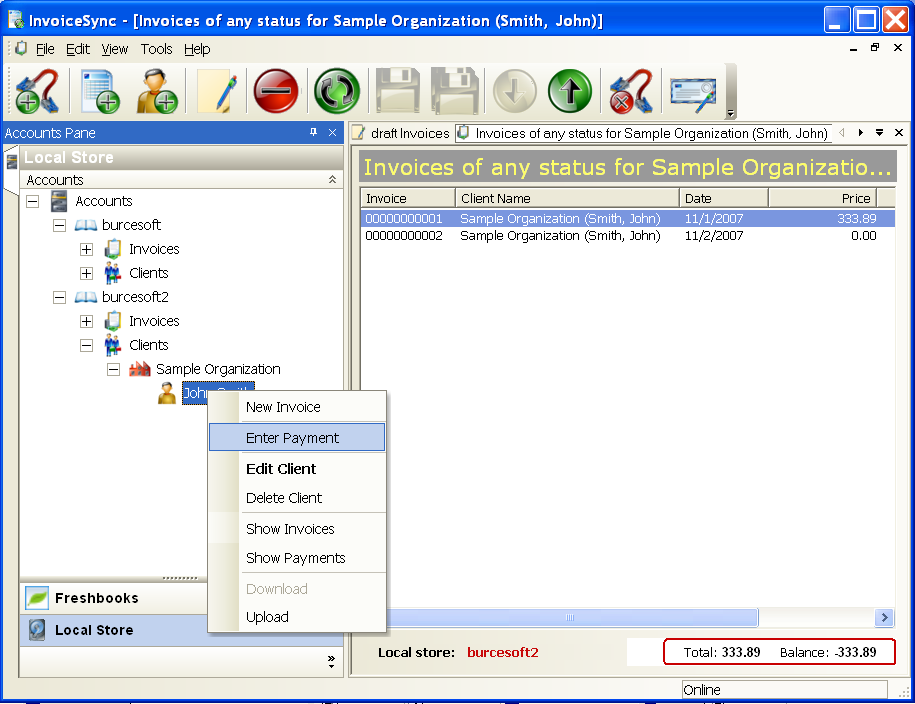Click the Clients icon under burcesoft2
915x704 pixels.
113,345
